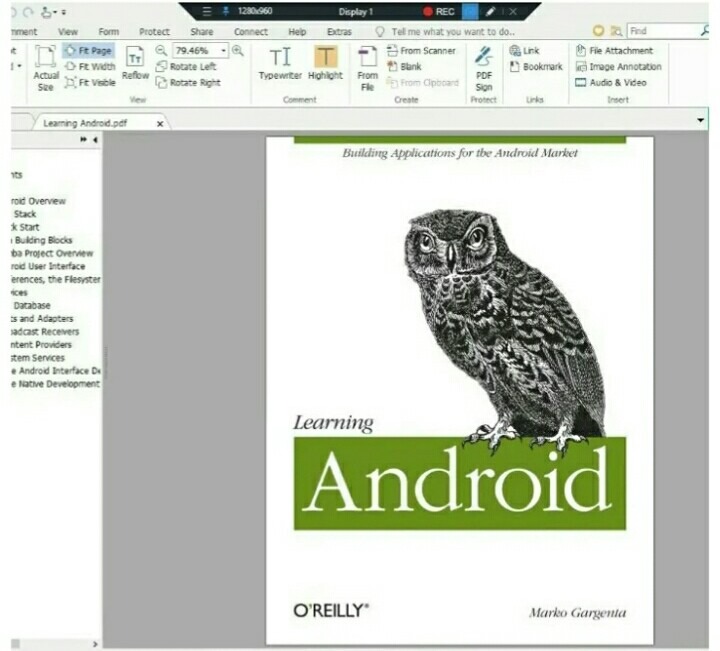The height and width of the screenshot is (651, 720).
Task: Click the bookmarks panel scroll right arrow
Action: pyautogui.click(x=95, y=644)
